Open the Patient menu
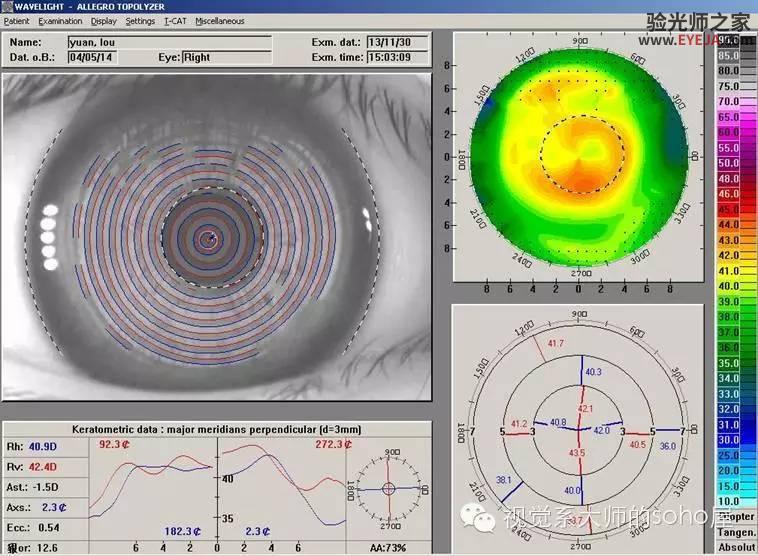Viewport: 758px width, 556px height. pos(16,21)
